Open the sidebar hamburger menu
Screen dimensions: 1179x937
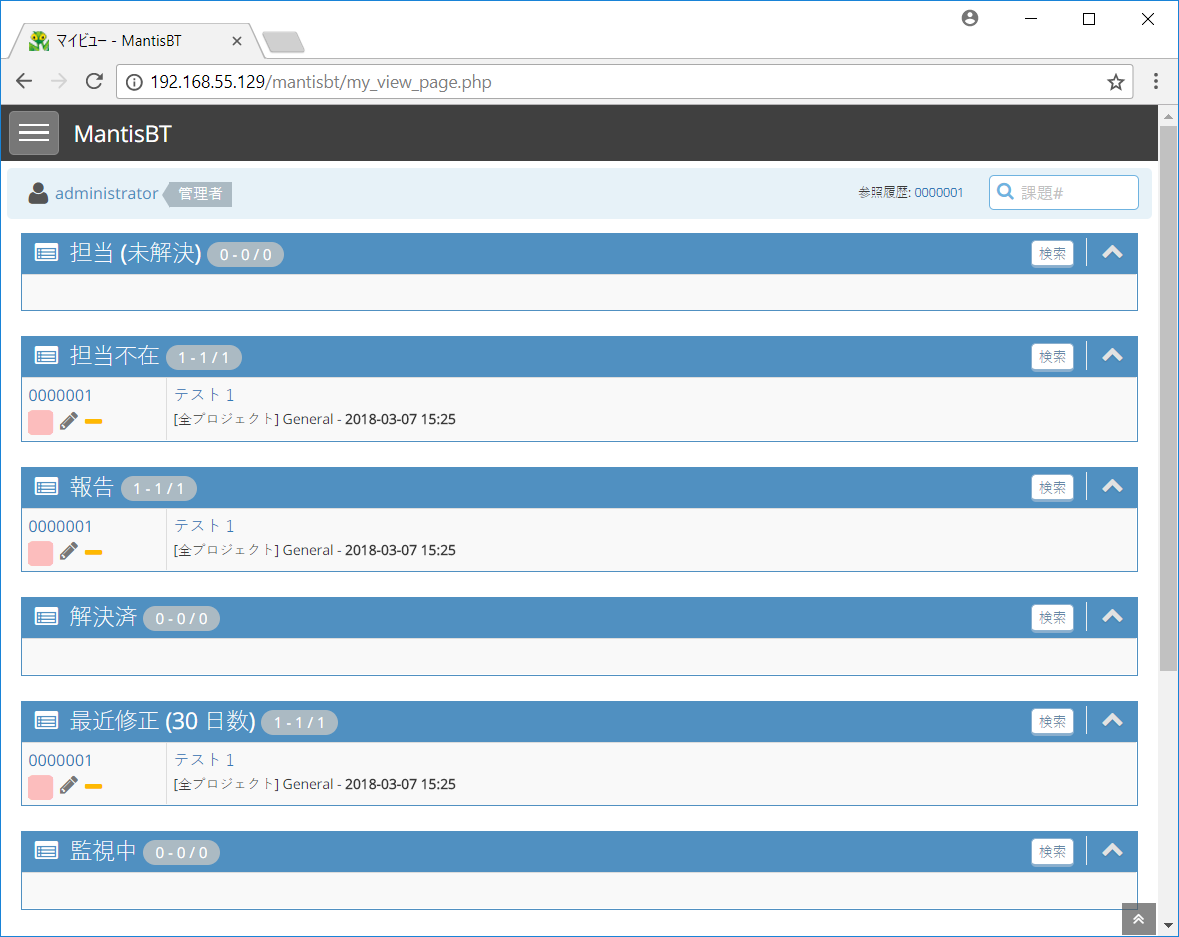pos(33,132)
